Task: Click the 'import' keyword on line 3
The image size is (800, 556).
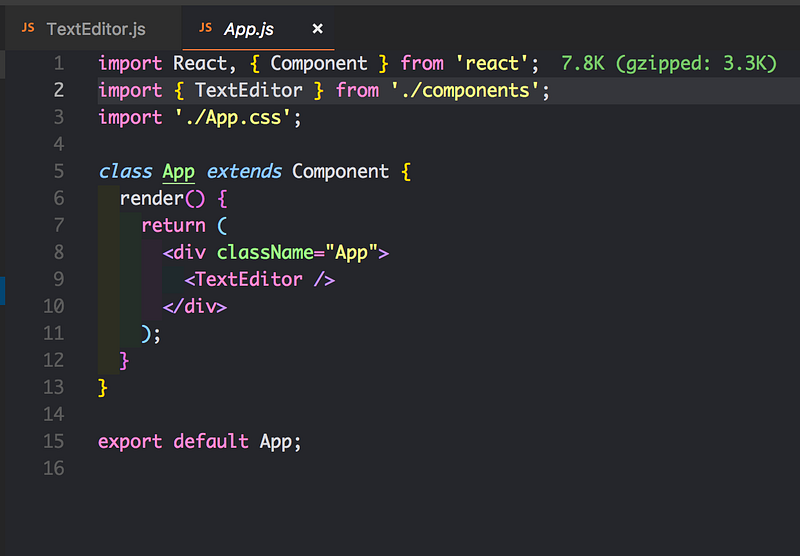Action: (x=130, y=118)
